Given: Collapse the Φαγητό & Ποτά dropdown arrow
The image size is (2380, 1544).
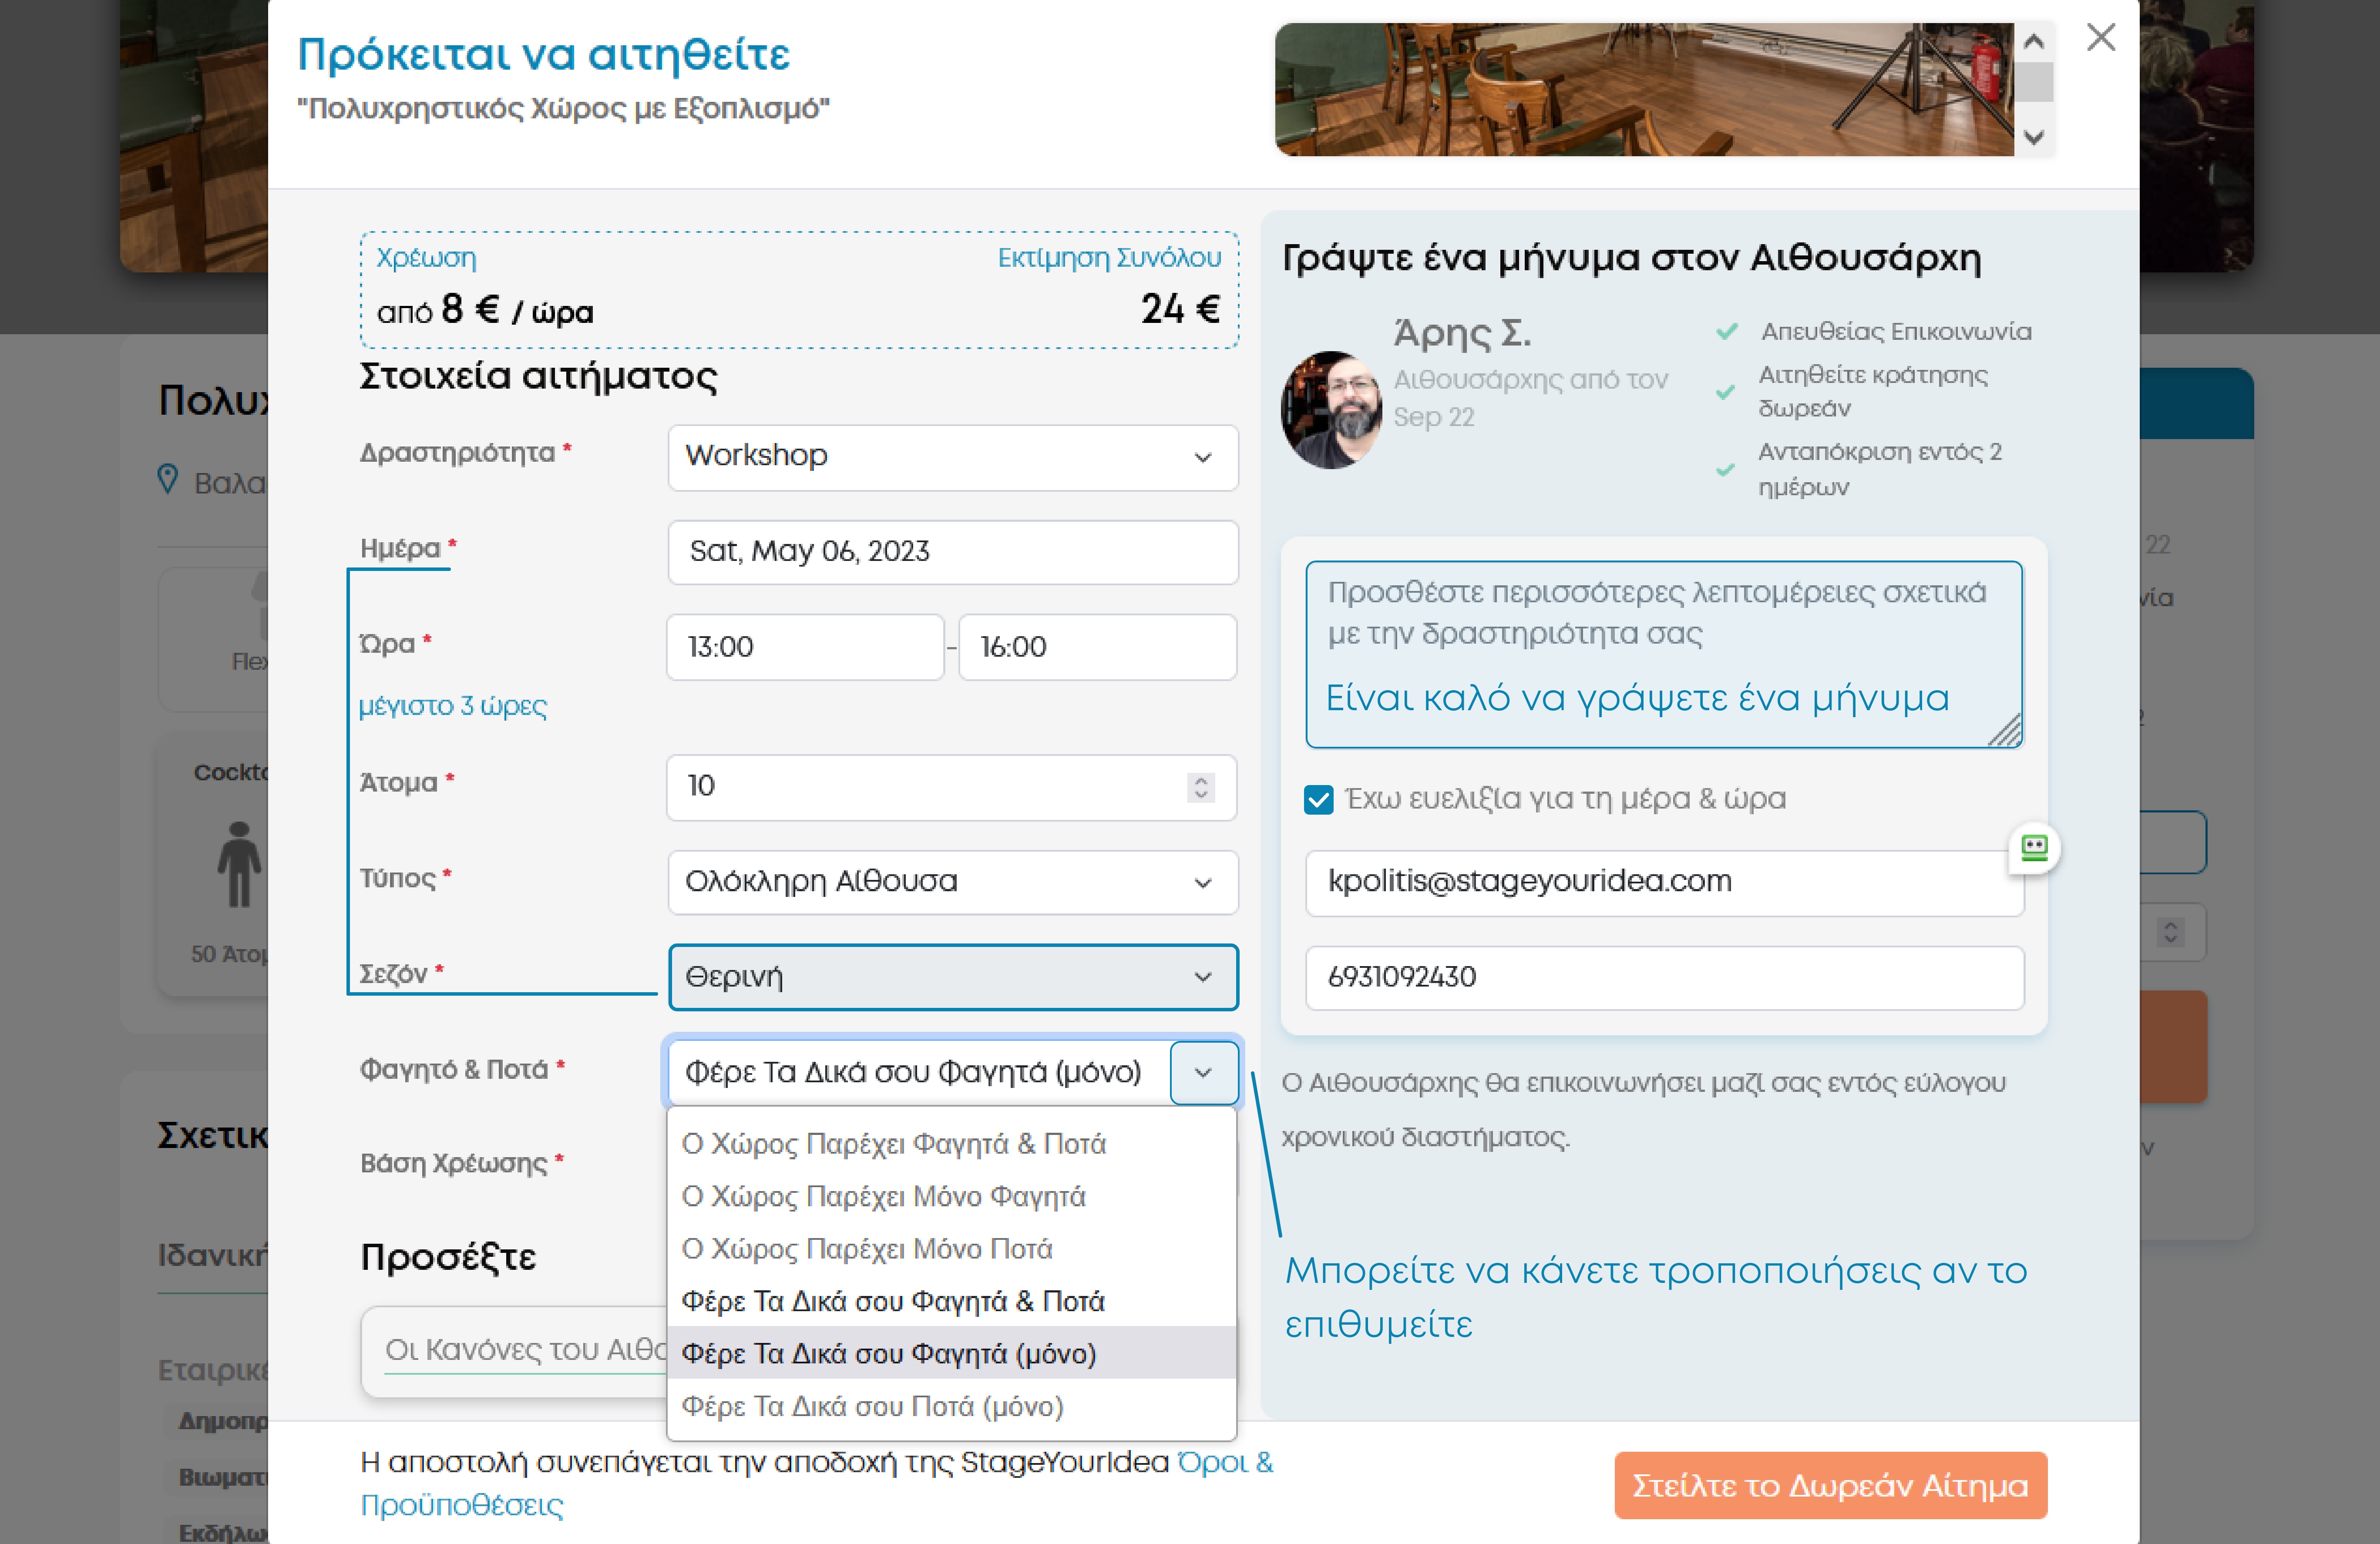Looking at the screenshot, I should click(x=1203, y=1073).
